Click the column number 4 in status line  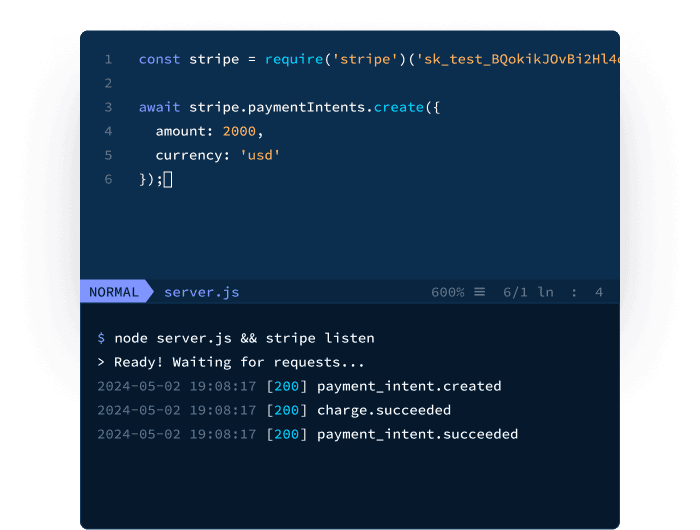(x=599, y=292)
